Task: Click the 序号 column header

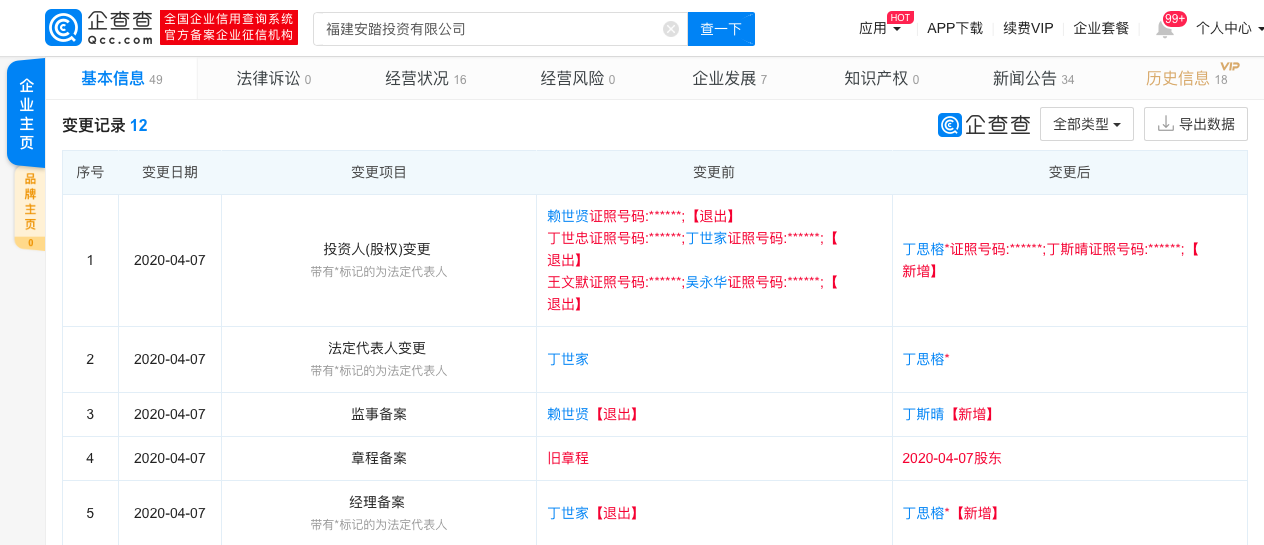Action: pos(90,172)
